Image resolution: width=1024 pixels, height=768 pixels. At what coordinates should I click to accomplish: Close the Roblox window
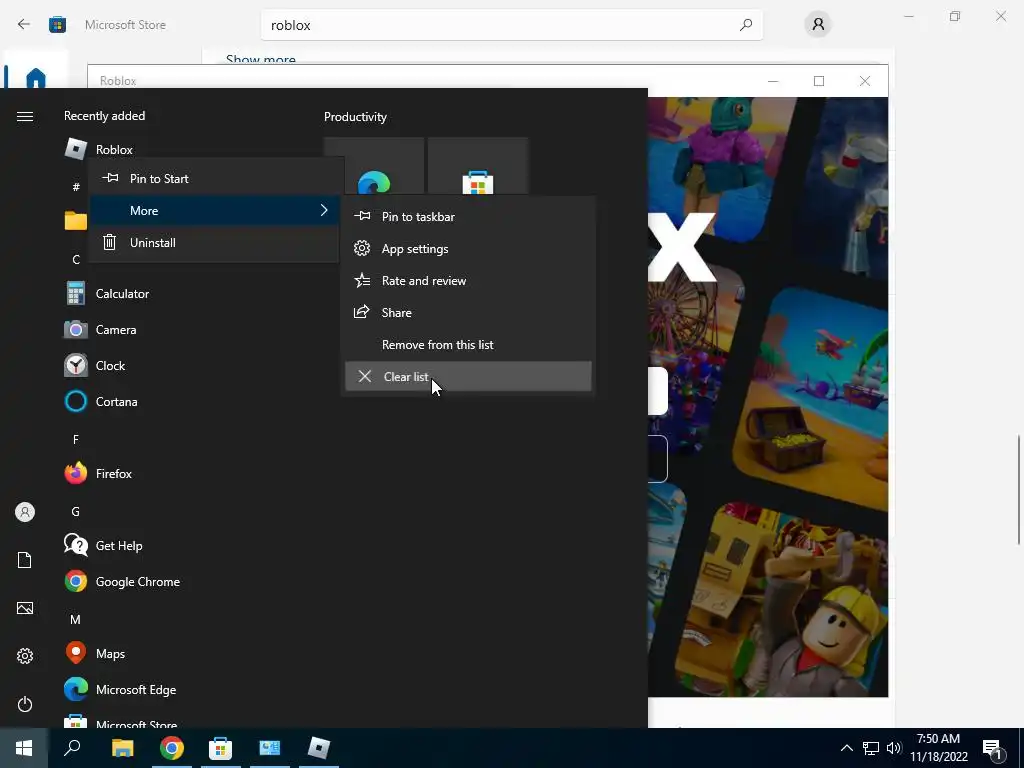(865, 81)
